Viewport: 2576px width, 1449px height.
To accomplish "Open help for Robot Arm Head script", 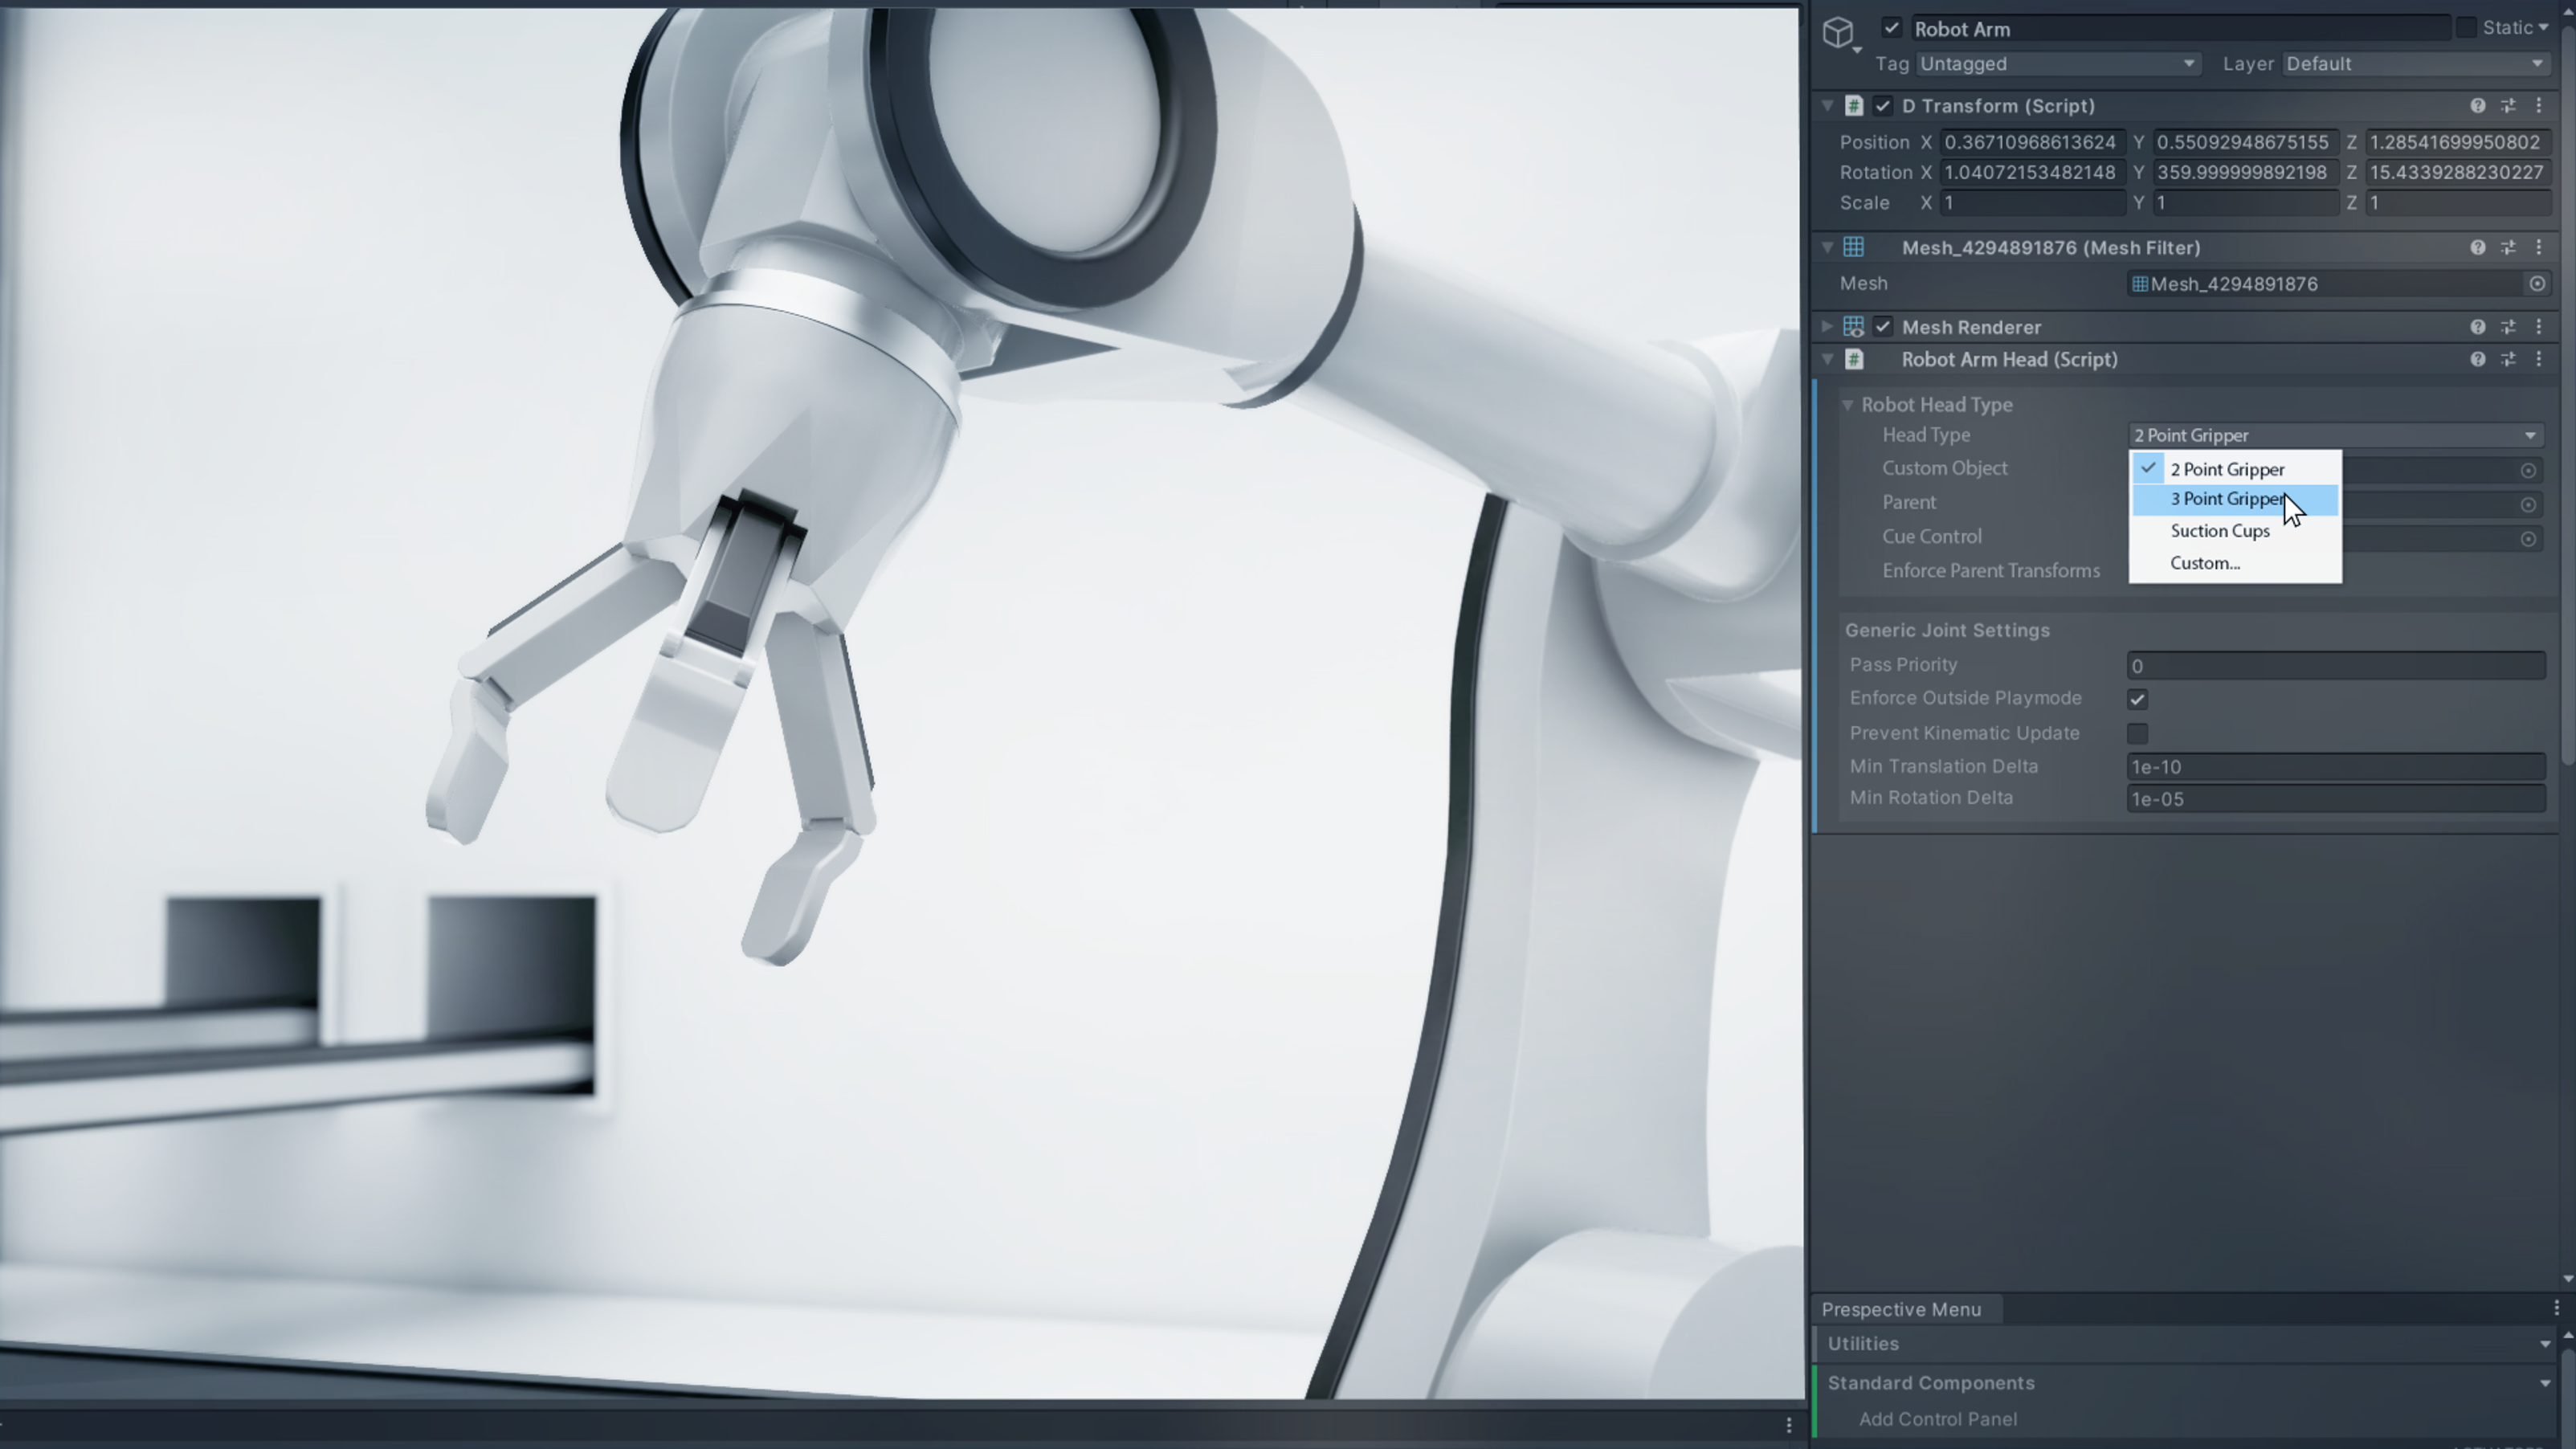I will tap(2478, 359).
